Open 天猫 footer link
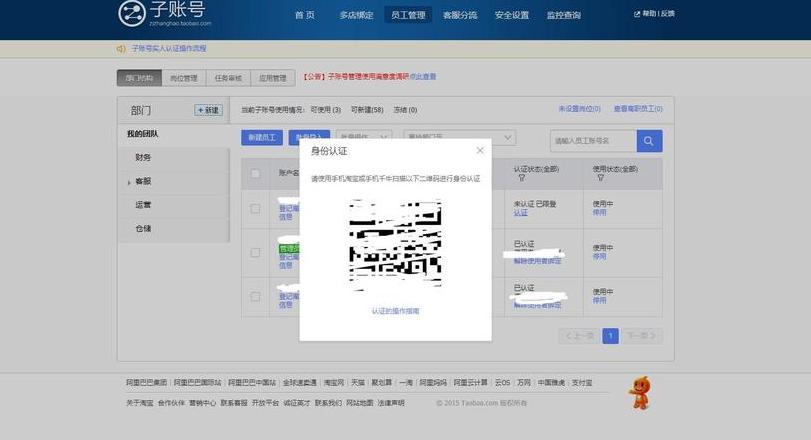811x440 pixels. pyautogui.click(x=358, y=383)
